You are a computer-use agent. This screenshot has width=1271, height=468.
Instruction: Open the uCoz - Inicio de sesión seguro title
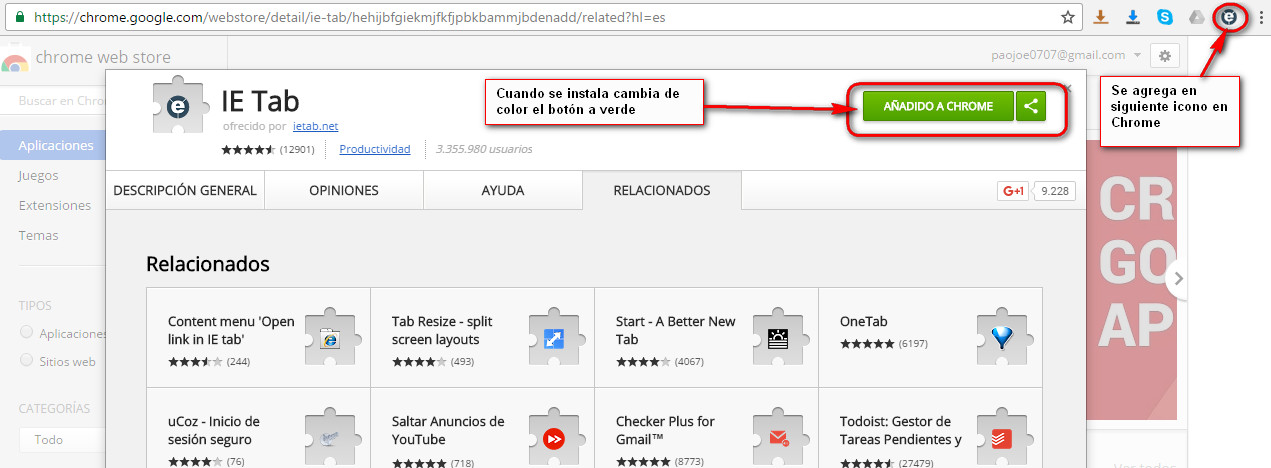click(214, 430)
